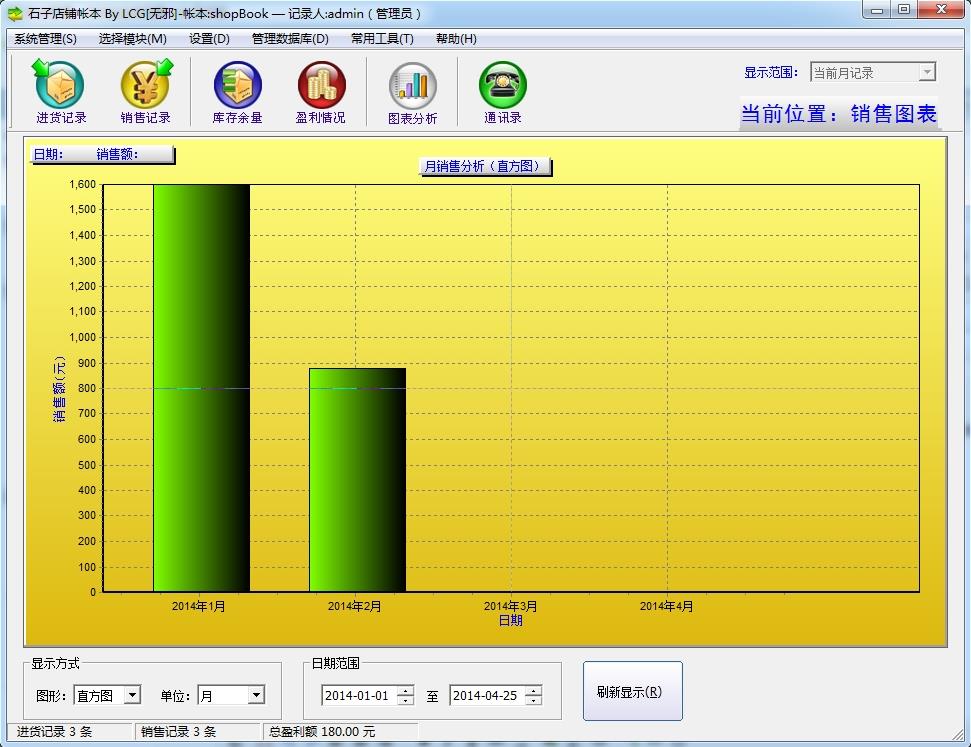Click the 2014年2月 green sales bar
The height and width of the screenshot is (747, 971).
357,480
